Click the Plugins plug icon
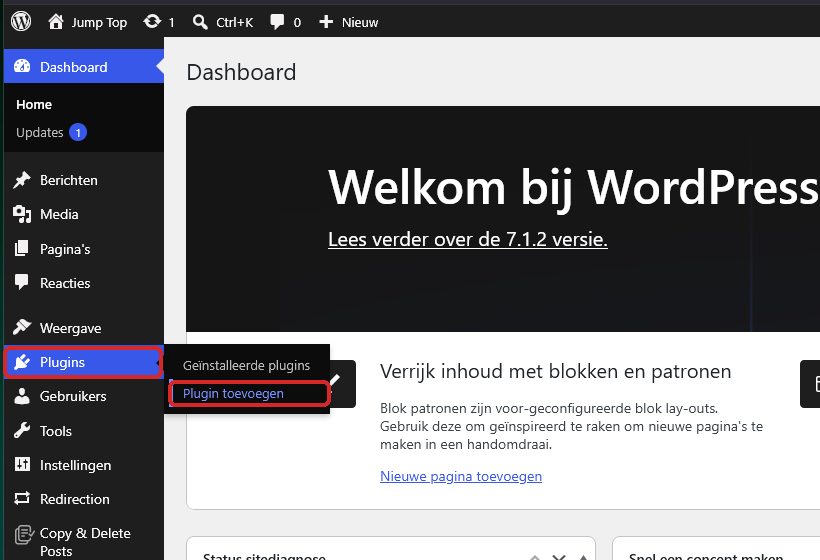 pyautogui.click(x=22, y=362)
